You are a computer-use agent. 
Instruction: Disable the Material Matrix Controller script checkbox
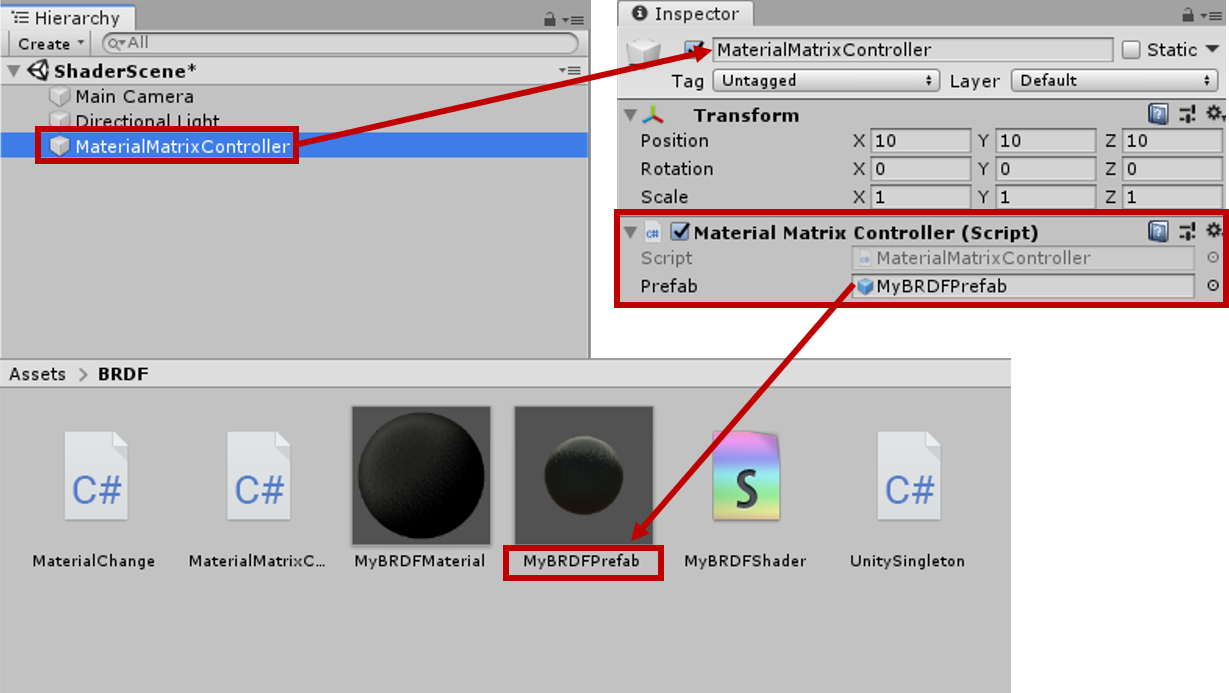click(680, 232)
